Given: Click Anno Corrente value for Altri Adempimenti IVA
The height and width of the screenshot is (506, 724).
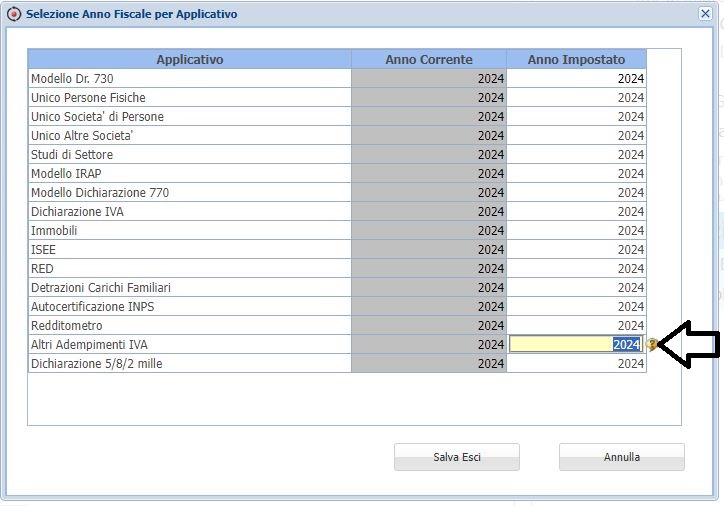Looking at the screenshot, I should point(428,344).
